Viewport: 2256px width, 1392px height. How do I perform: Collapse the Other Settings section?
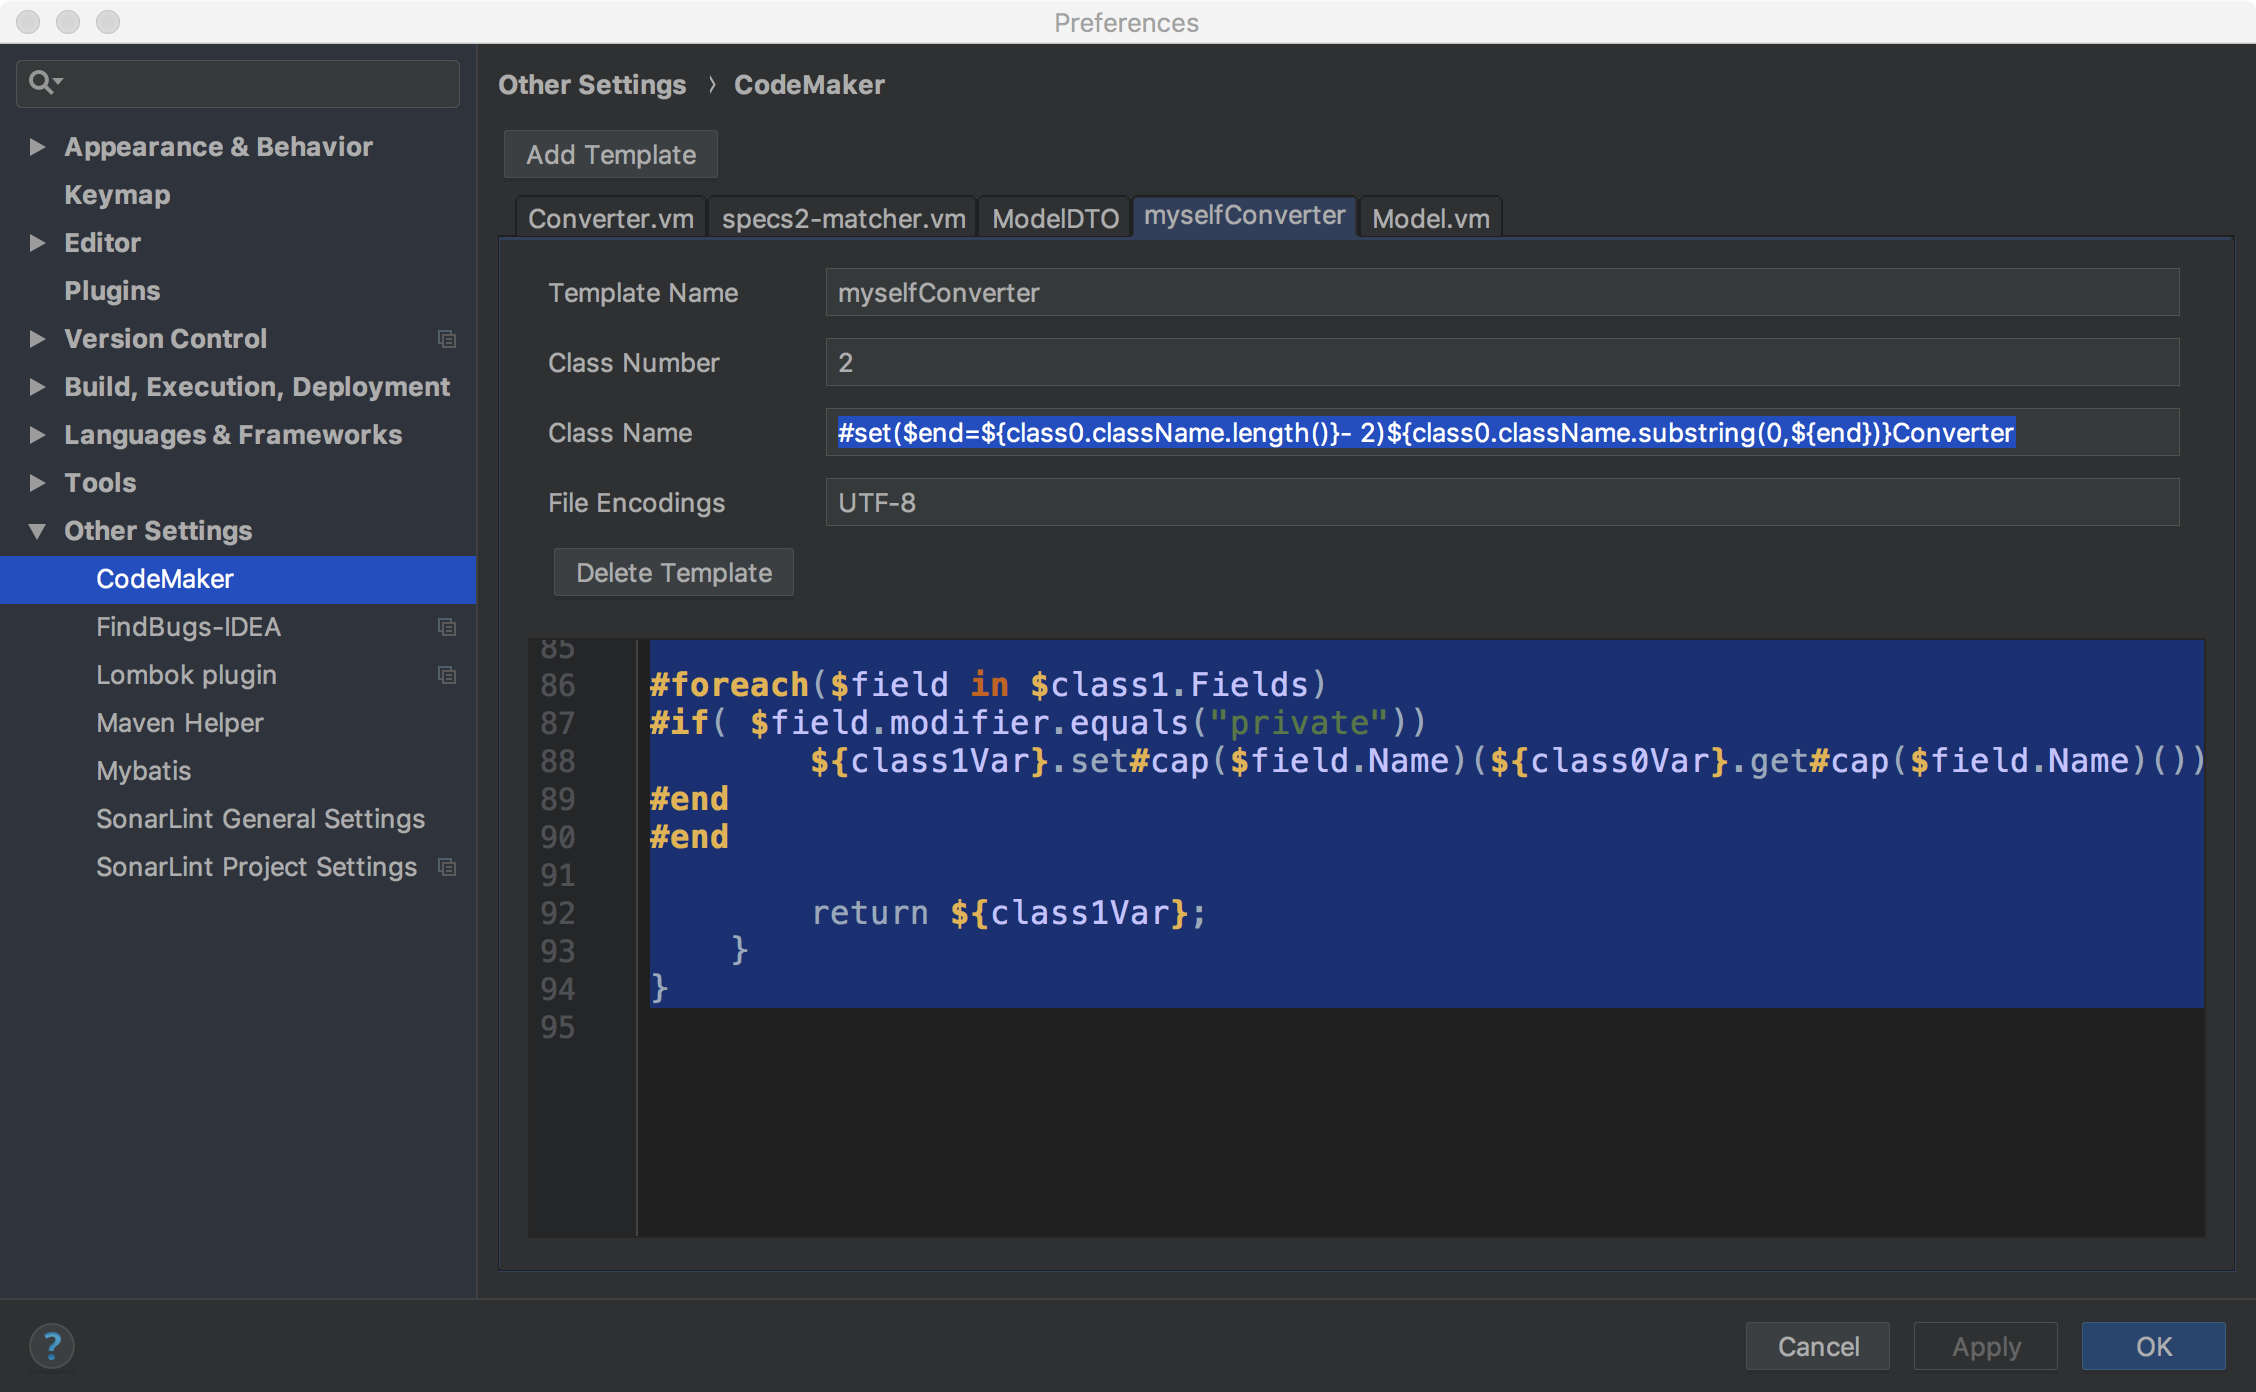click(x=37, y=531)
